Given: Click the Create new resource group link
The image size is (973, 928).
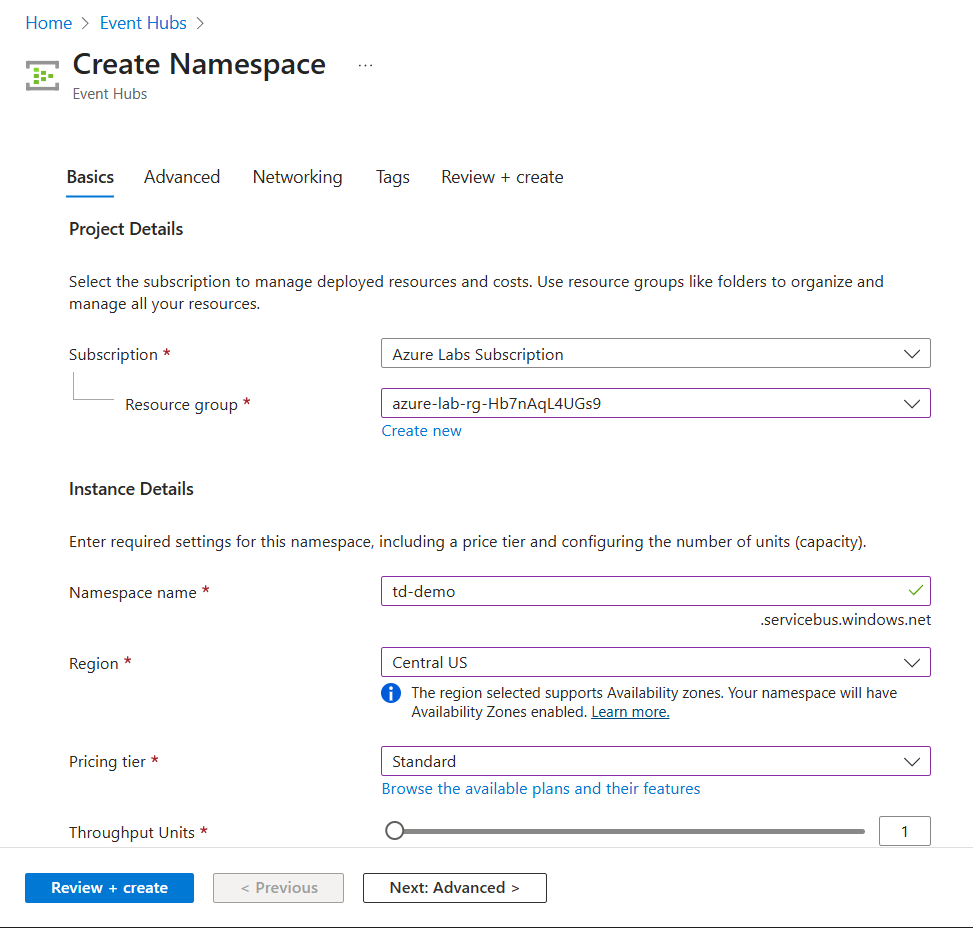Looking at the screenshot, I should point(422,431).
